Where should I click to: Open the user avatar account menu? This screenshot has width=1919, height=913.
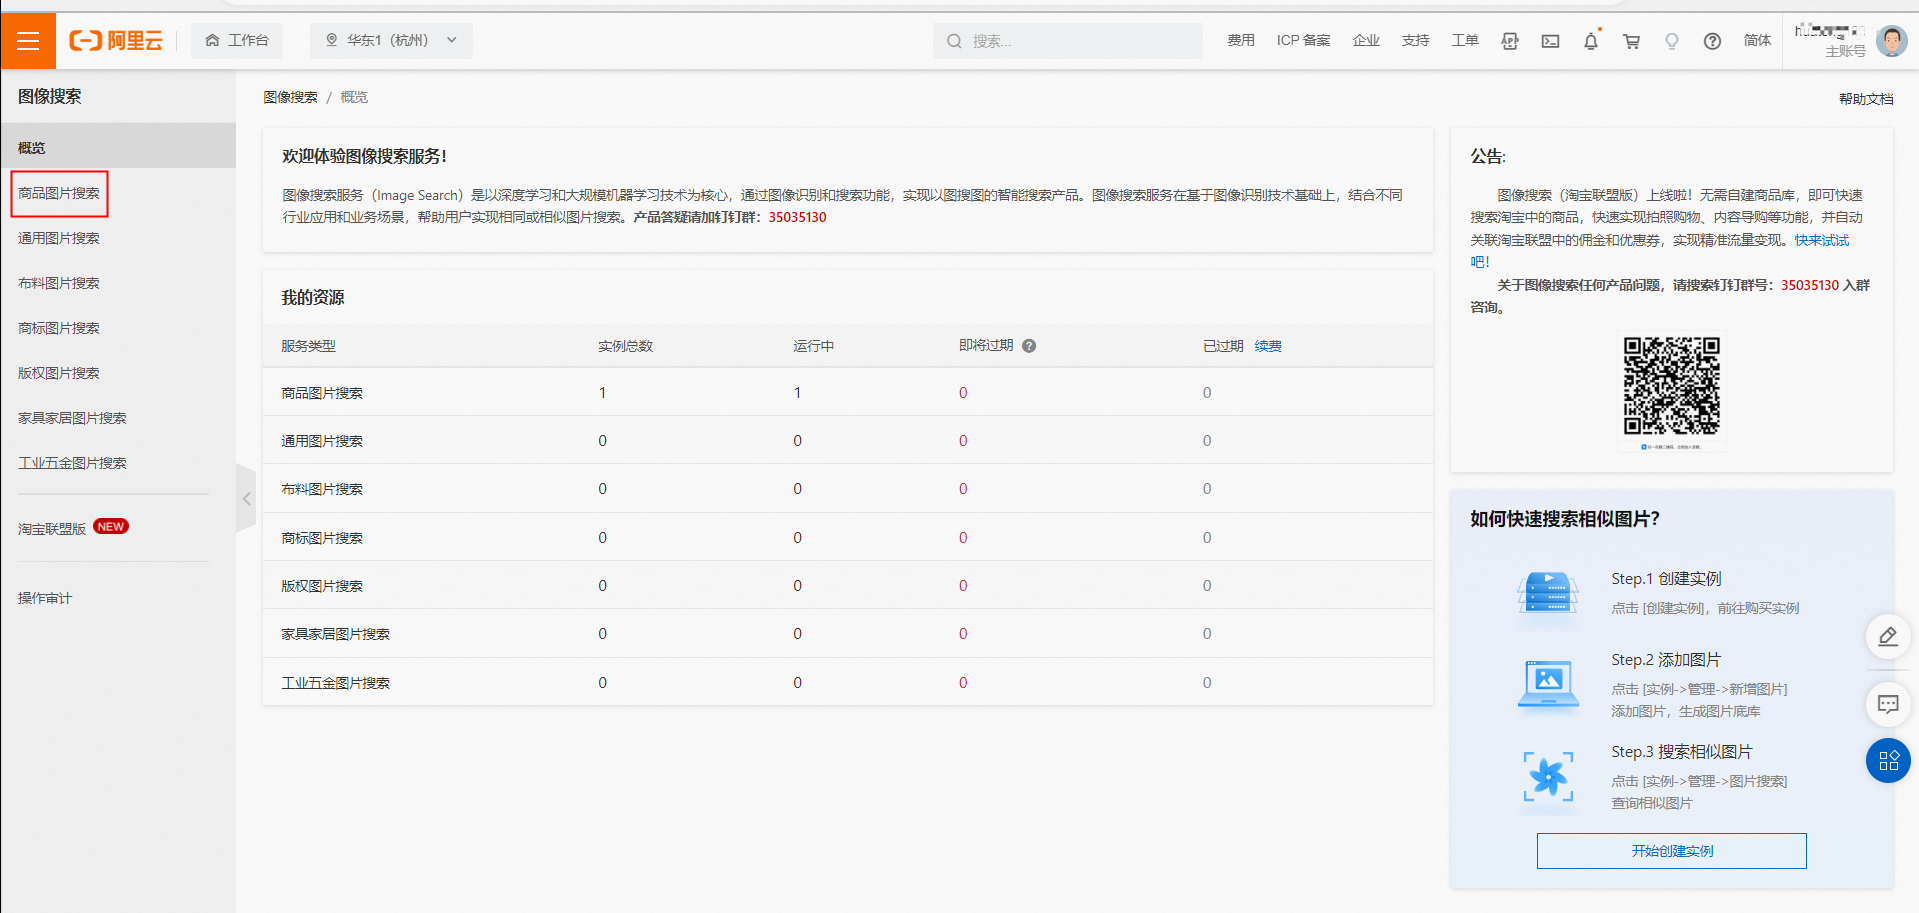[x=1891, y=41]
